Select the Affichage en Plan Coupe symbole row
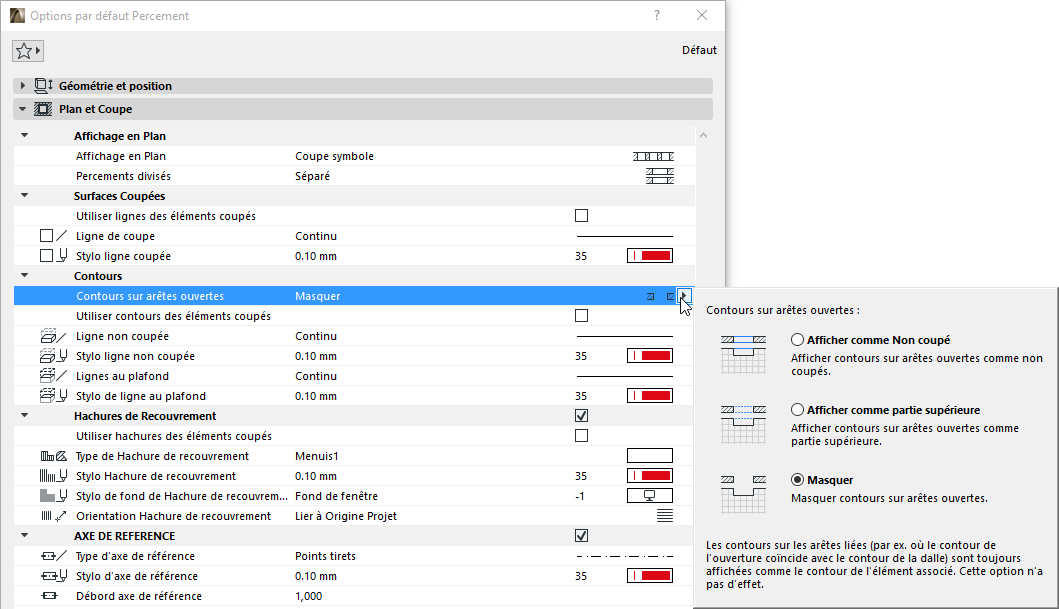The width and height of the screenshot is (1059, 609). 354,156
